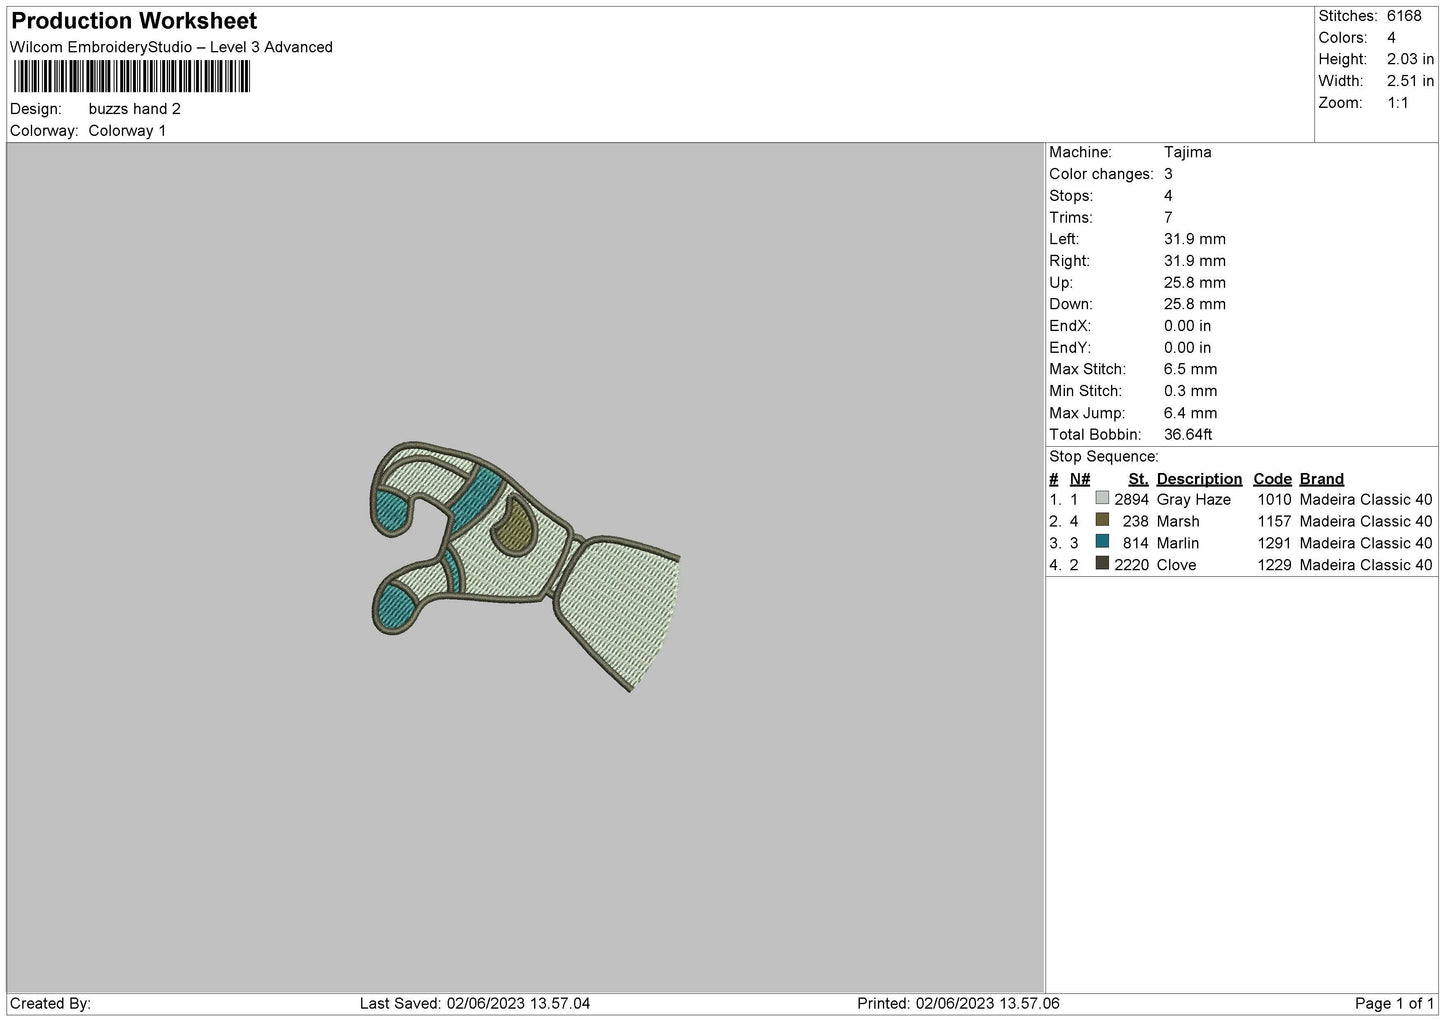
Task: Click thread code 1010
Action: [1275, 500]
